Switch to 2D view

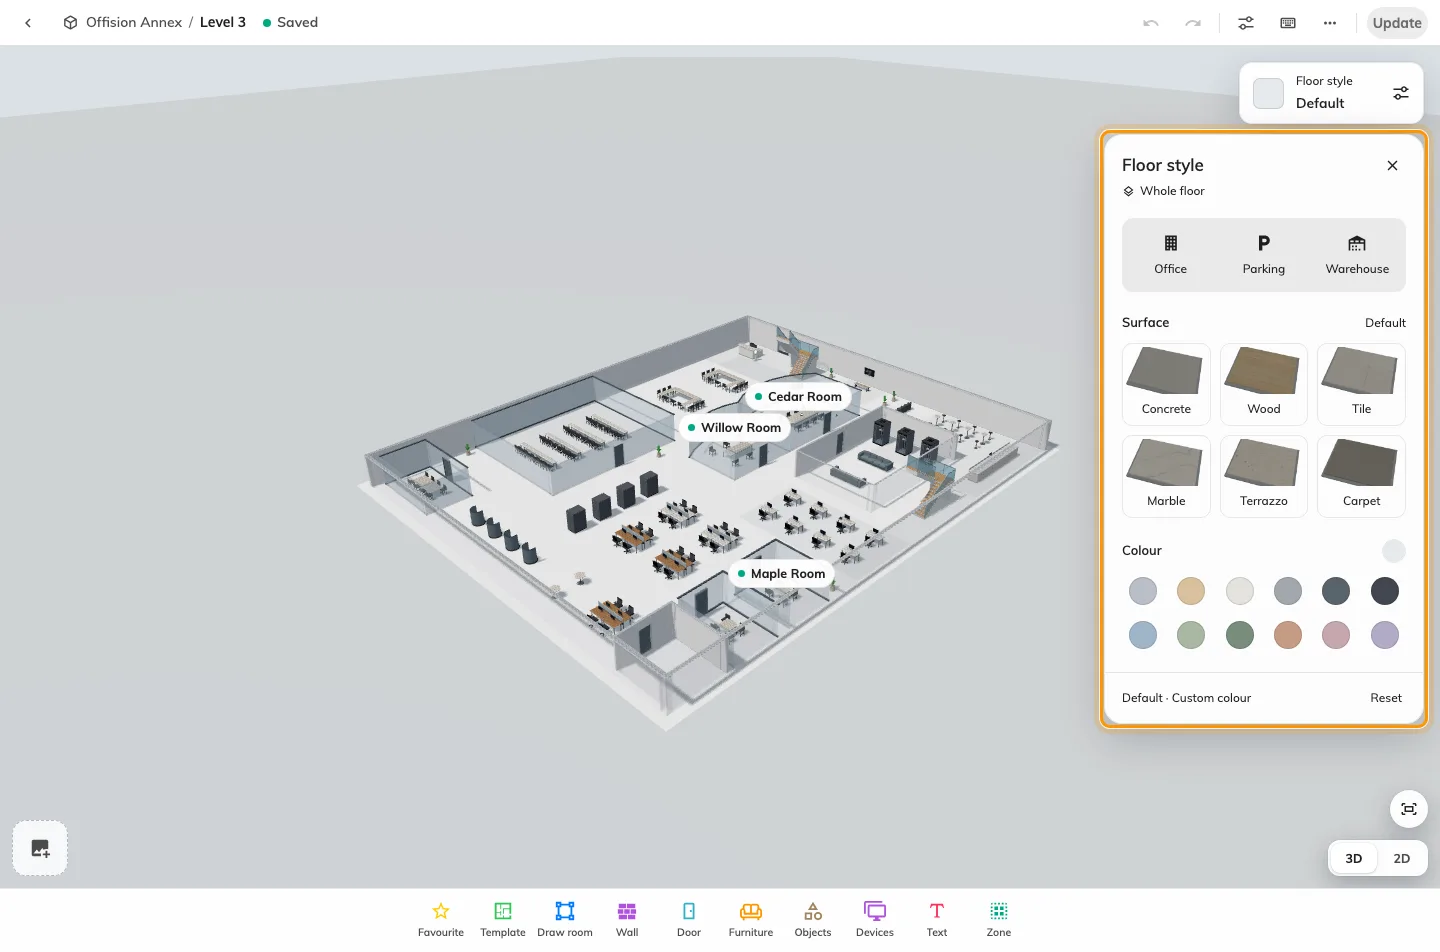[1402, 859]
